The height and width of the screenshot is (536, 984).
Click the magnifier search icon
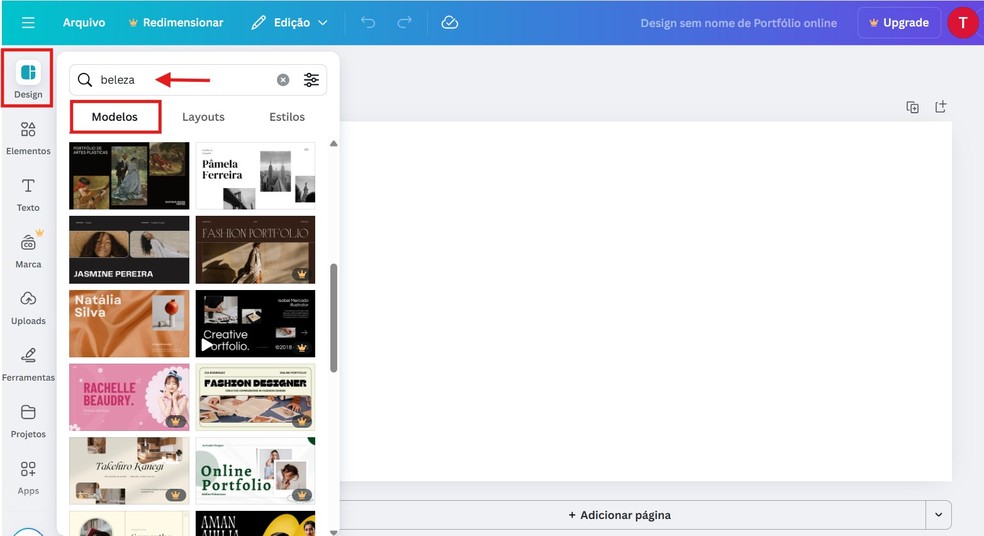pos(85,80)
